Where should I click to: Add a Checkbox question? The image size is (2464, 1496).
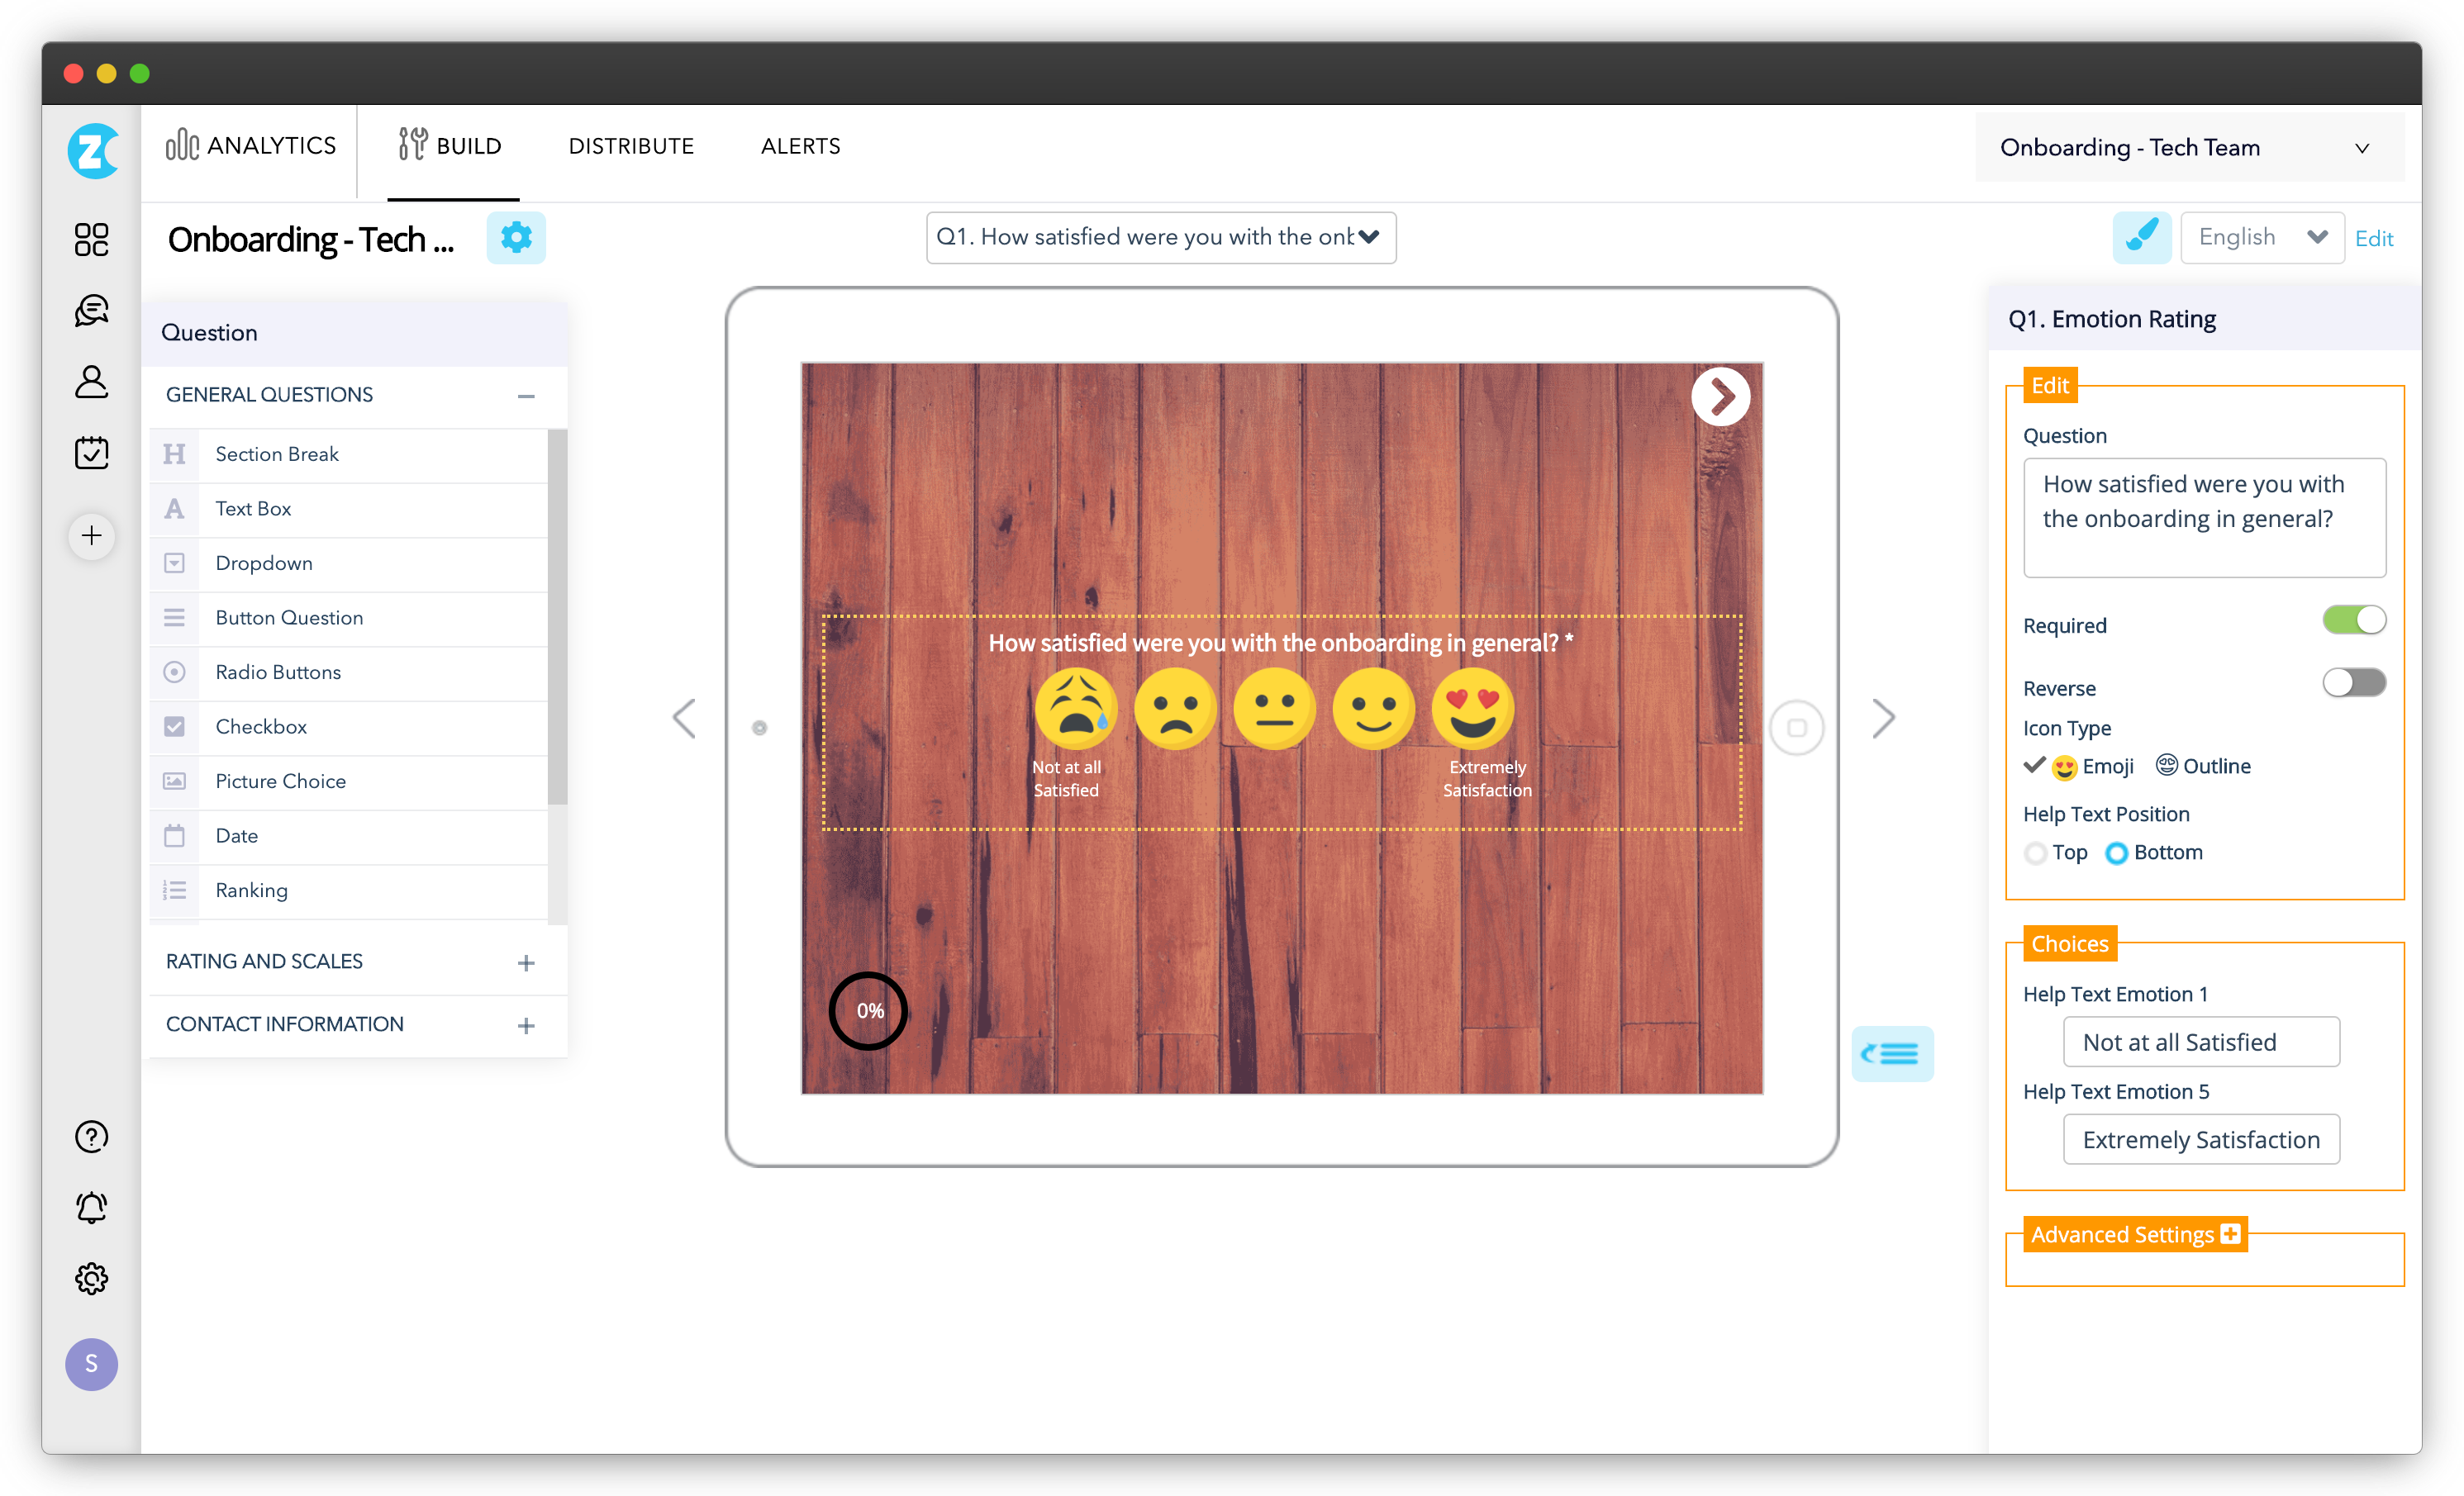(349, 727)
